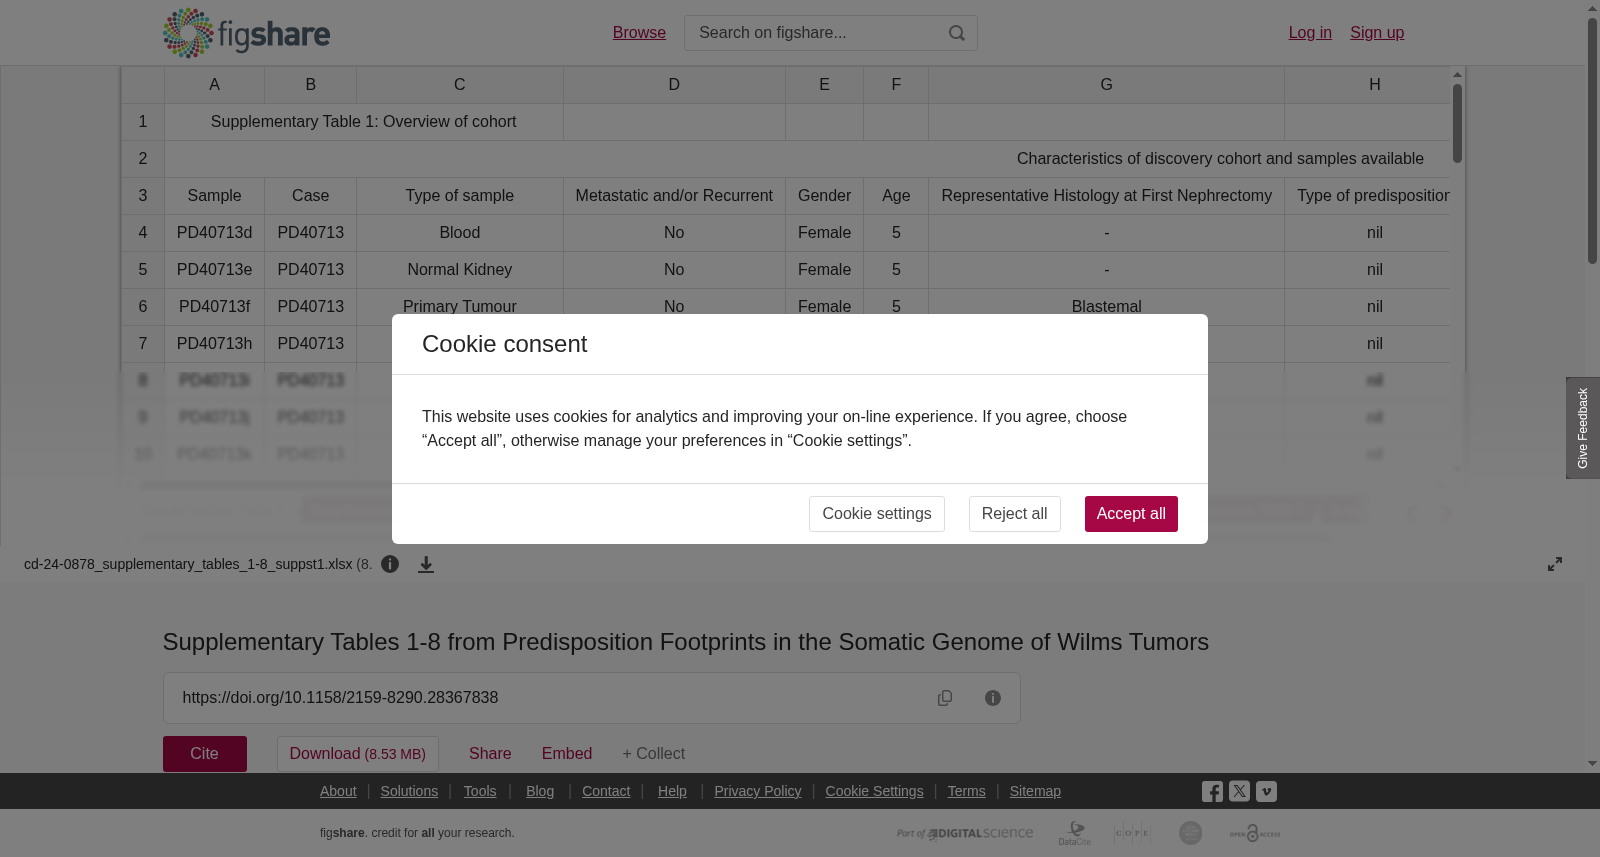Select column C header in preview
Image resolution: width=1600 pixels, height=857 pixels.
pyautogui.click(x=460, y=85)
